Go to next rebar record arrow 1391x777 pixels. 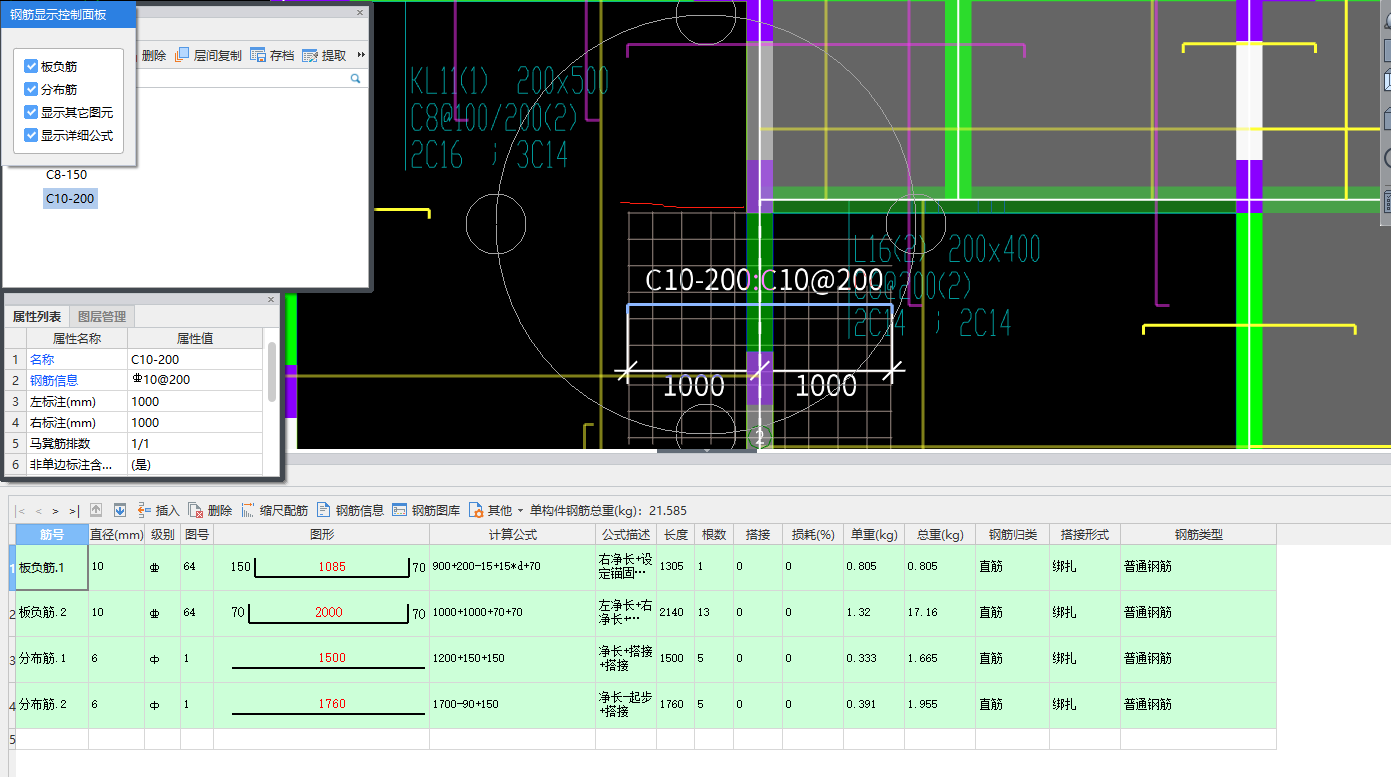[x=56, y=511]
